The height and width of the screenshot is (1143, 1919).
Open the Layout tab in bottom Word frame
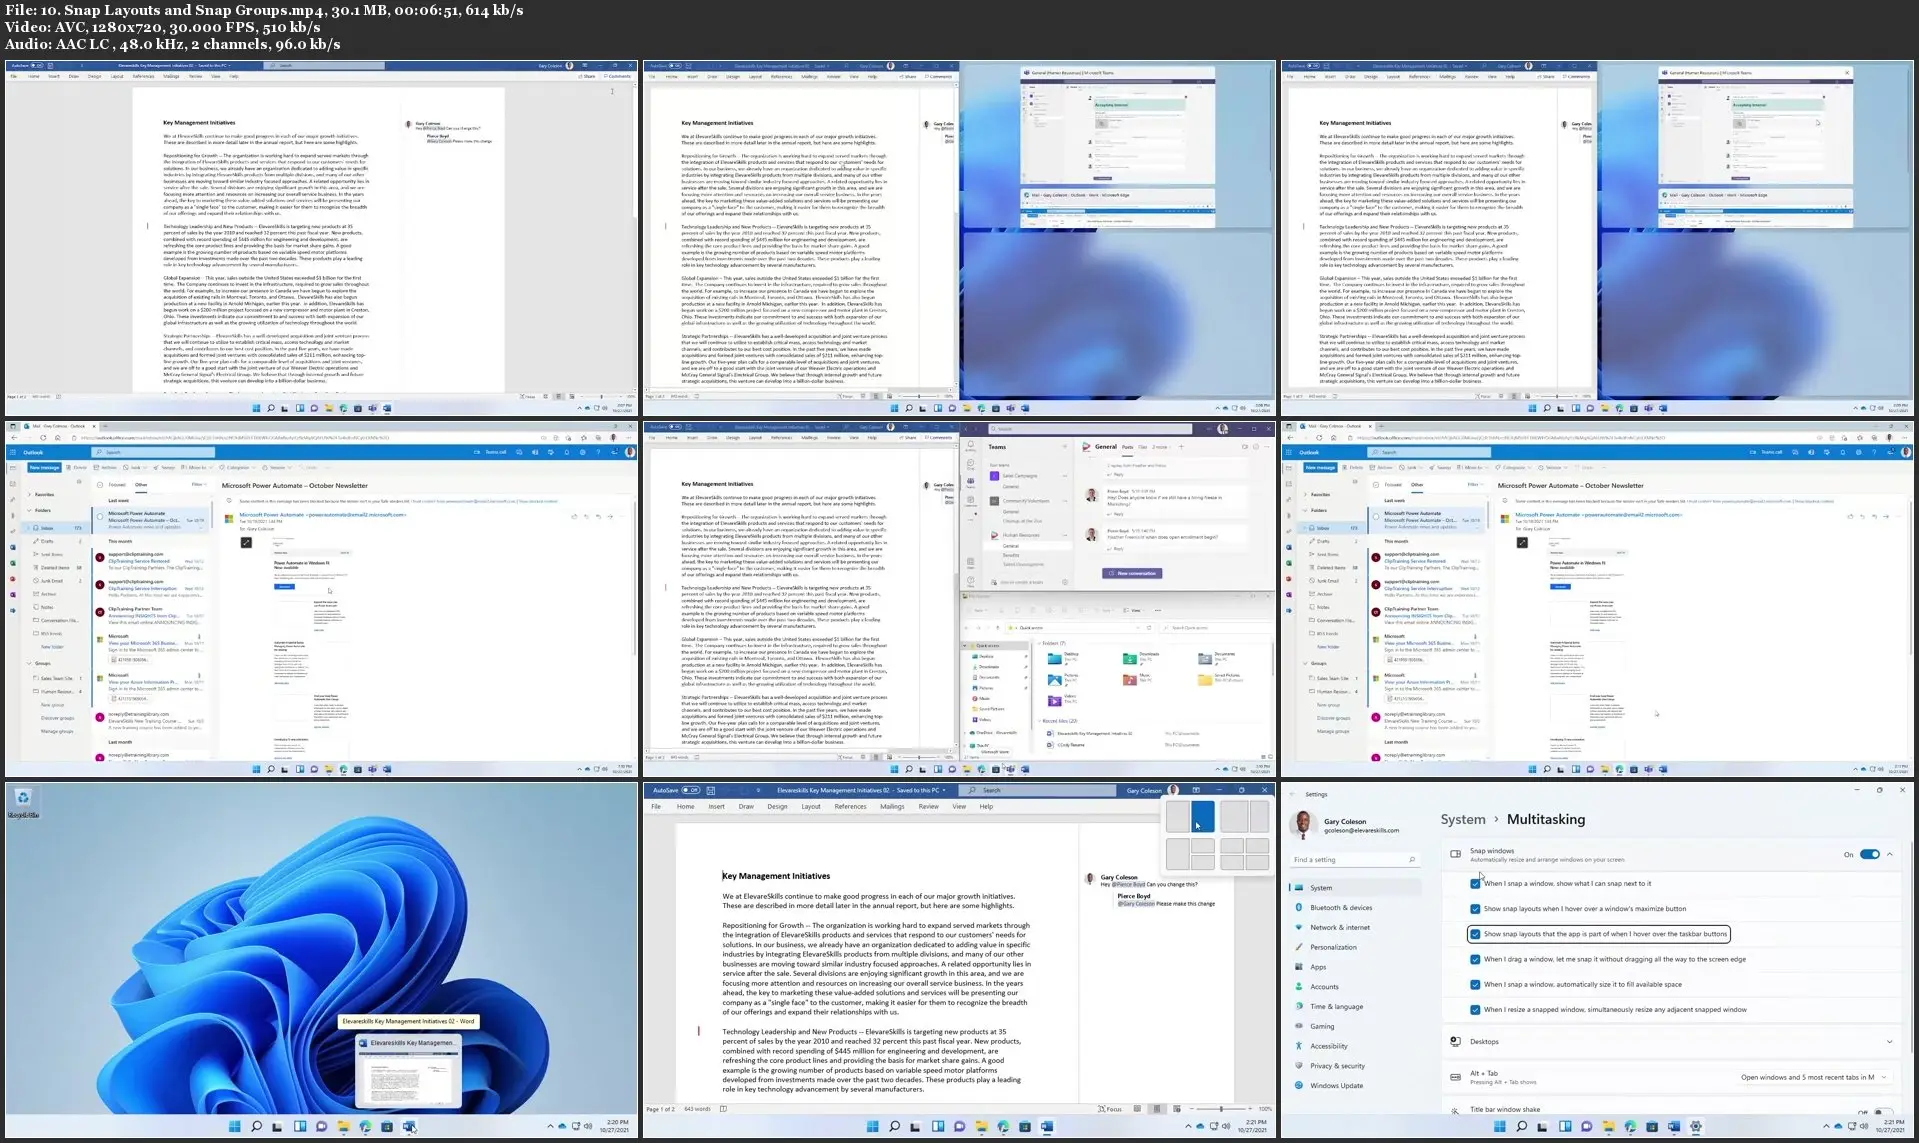coord(811,806)
